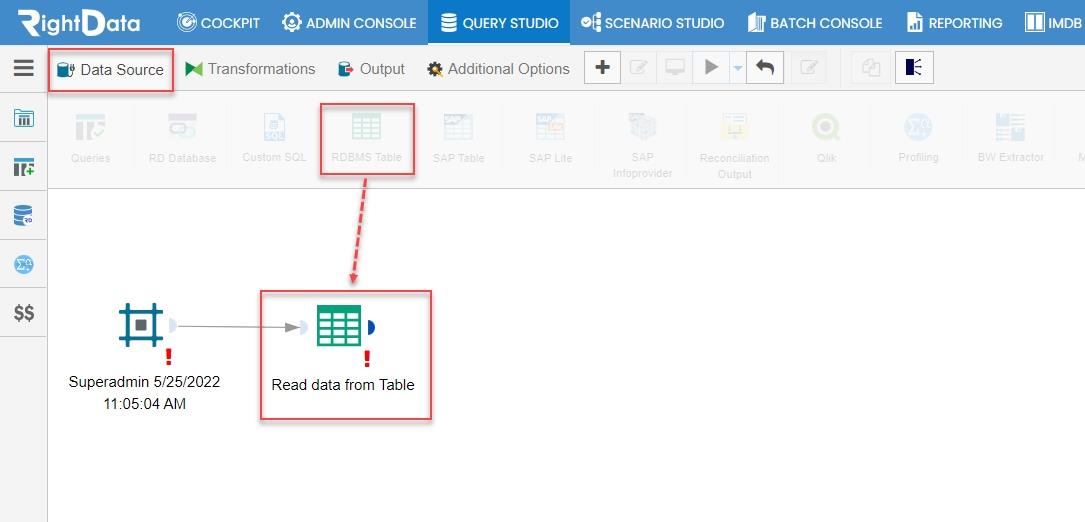Expand Additional Options
The image size is (1085, 522).
pos(498,69)
